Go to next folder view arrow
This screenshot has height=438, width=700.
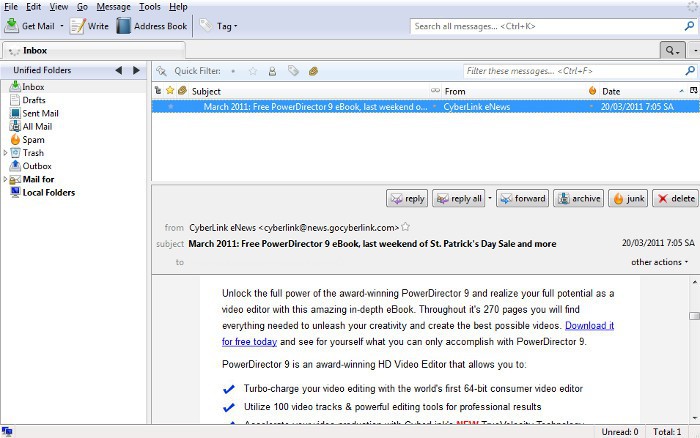[x=136, y=70]
